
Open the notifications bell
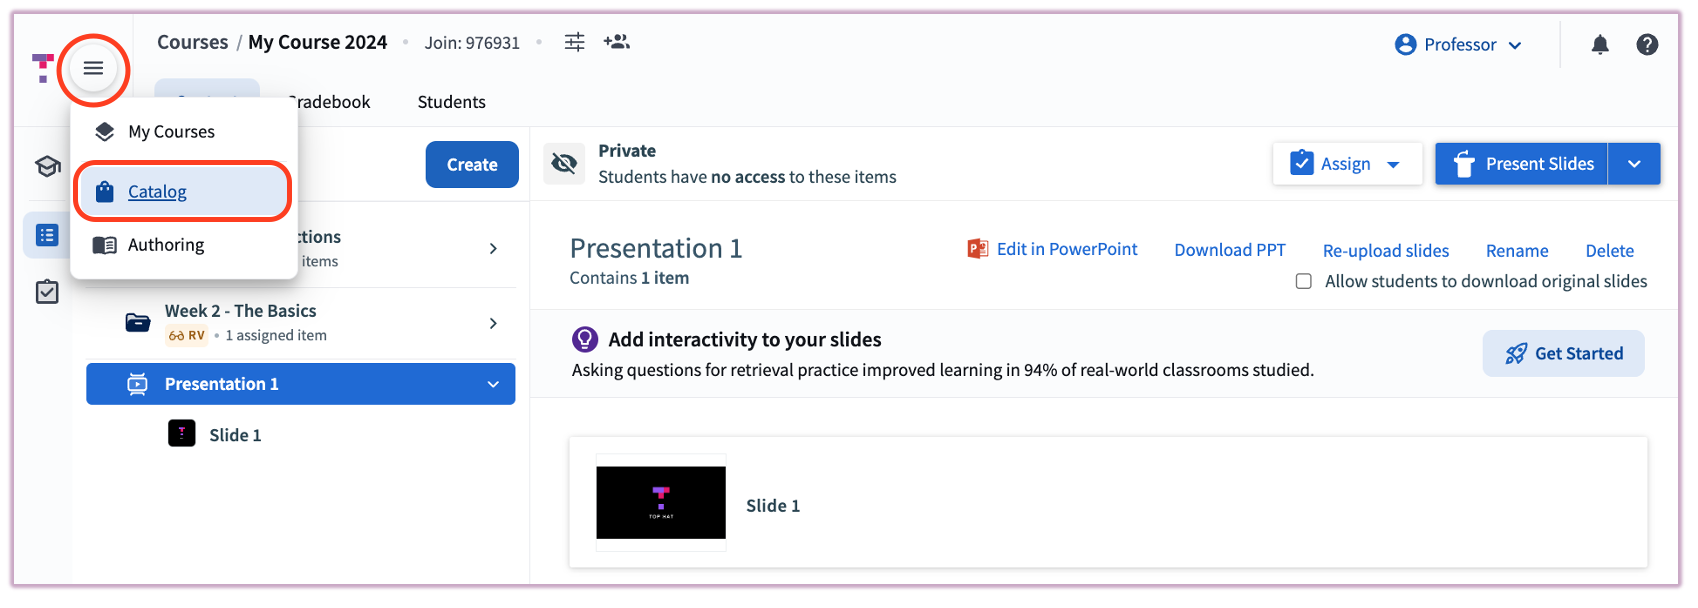[1600, 45]
